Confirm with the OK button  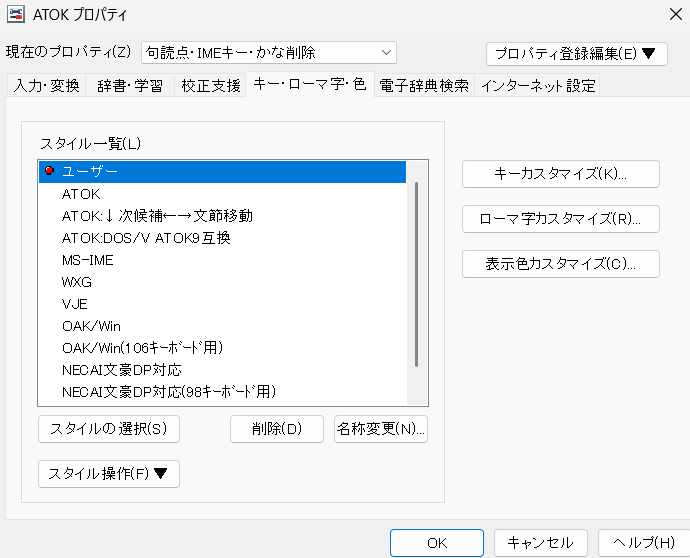pyautogui.click(x=437, y=543)
